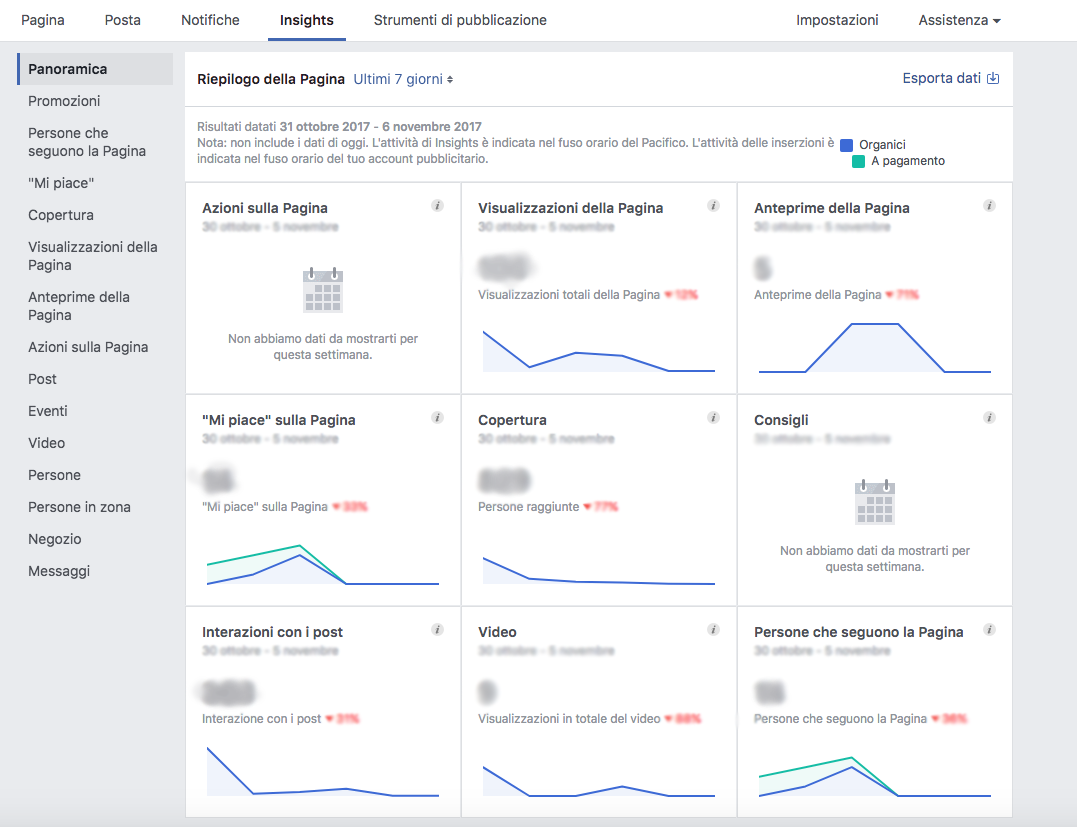Select Panoramica in the sidebar

click(95, 69)
